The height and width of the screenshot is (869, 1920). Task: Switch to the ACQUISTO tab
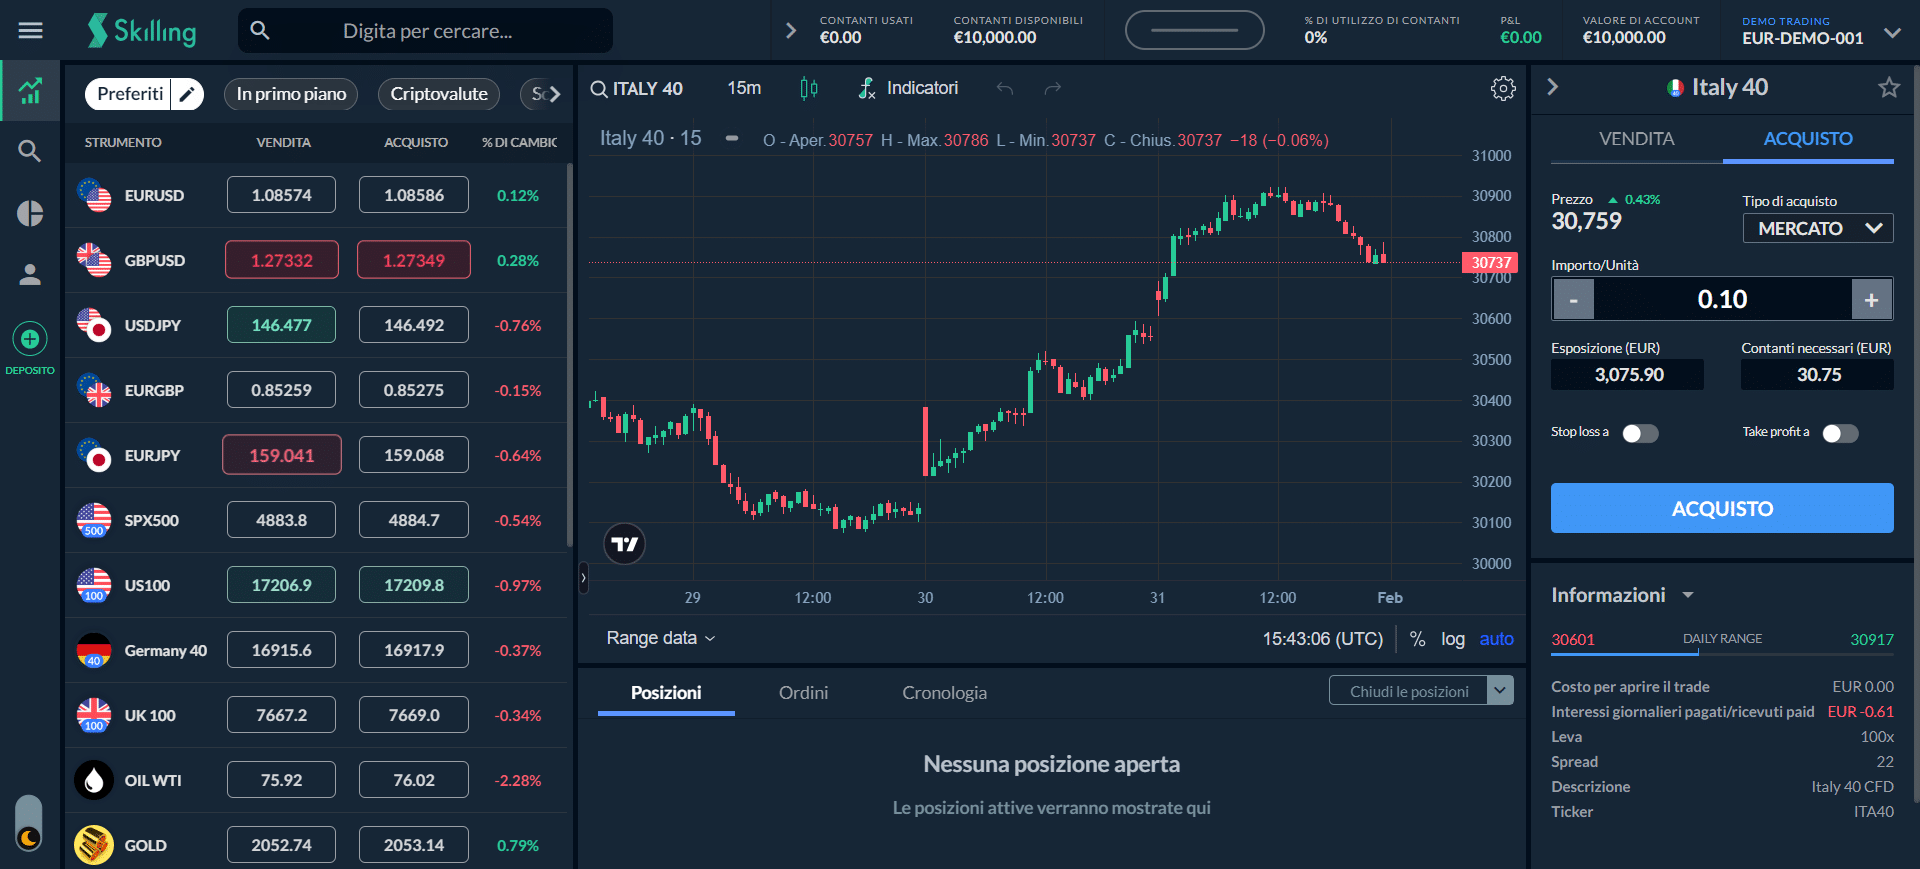pos(1808,139)
